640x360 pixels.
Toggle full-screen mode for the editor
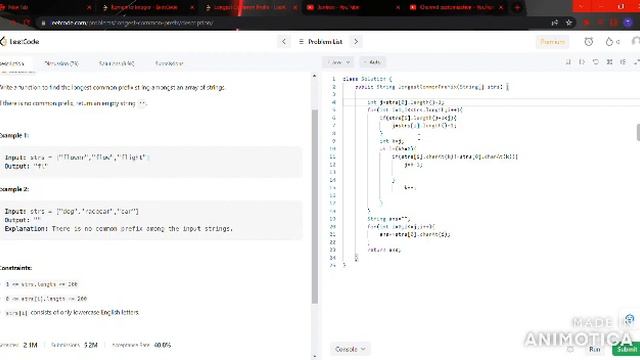pyautogui.click(x=636, y=62)
